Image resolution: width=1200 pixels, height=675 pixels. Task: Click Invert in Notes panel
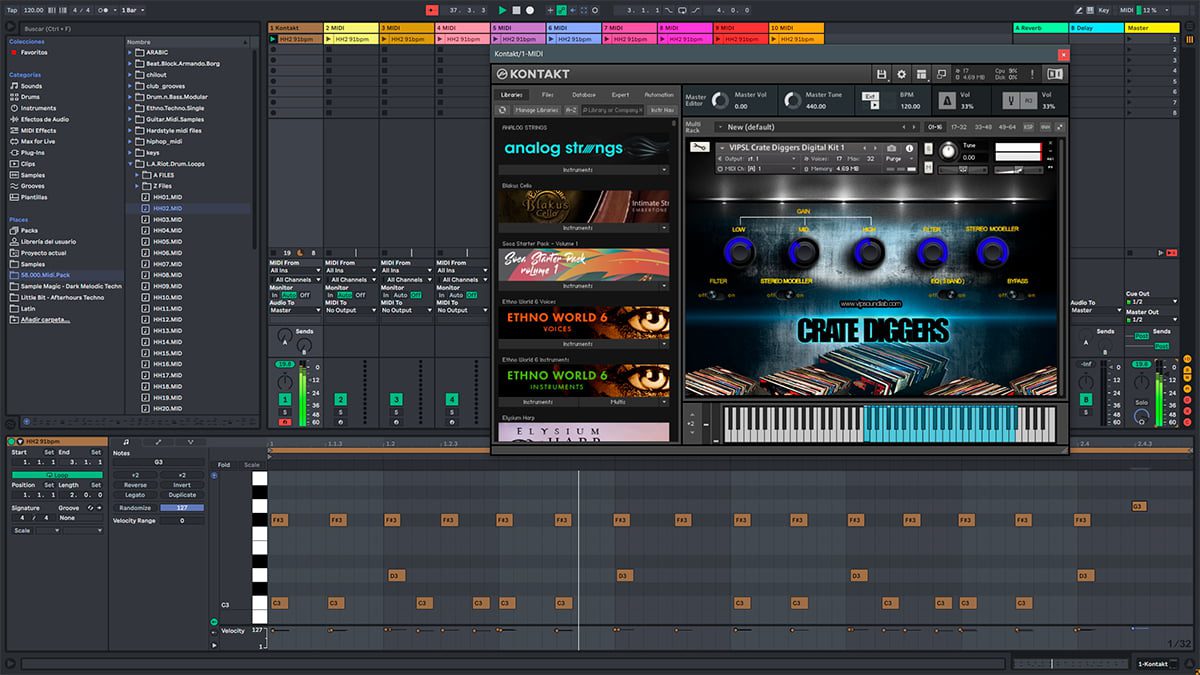click(182, 485)
